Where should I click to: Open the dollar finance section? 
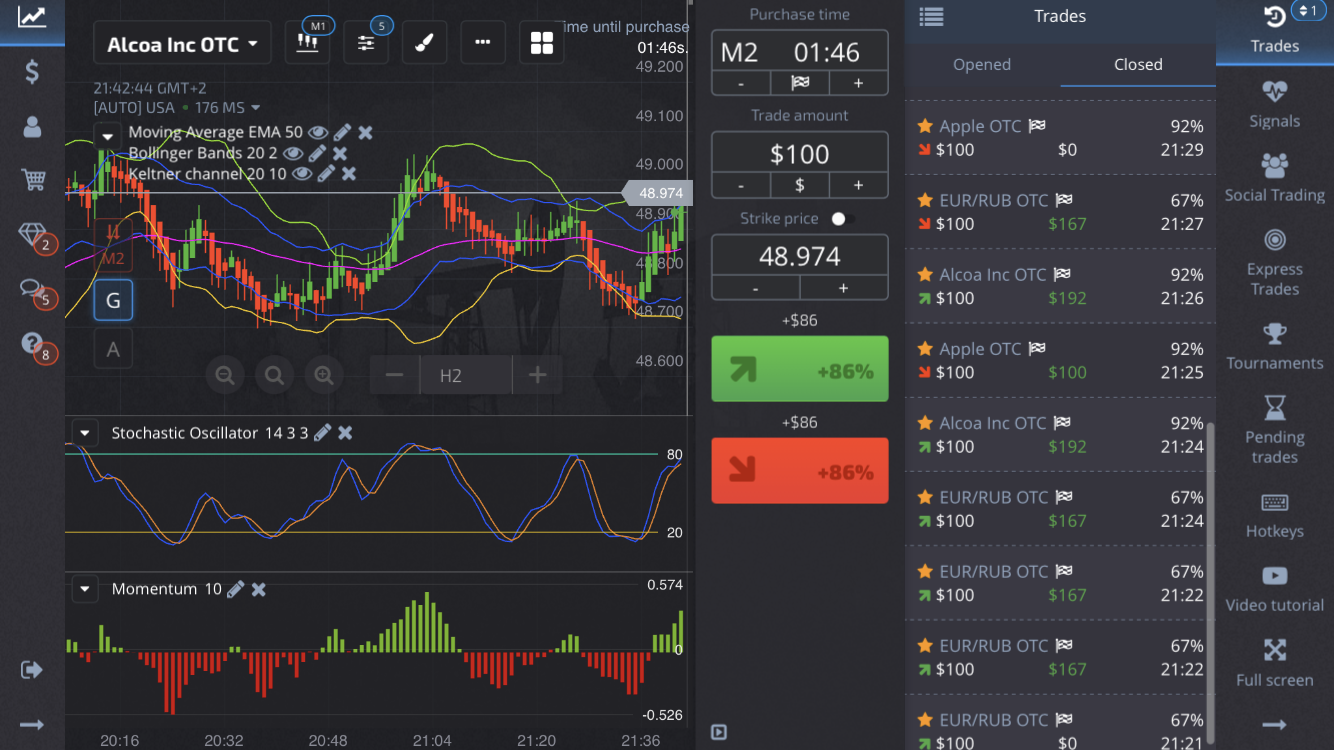coord(32,72)
